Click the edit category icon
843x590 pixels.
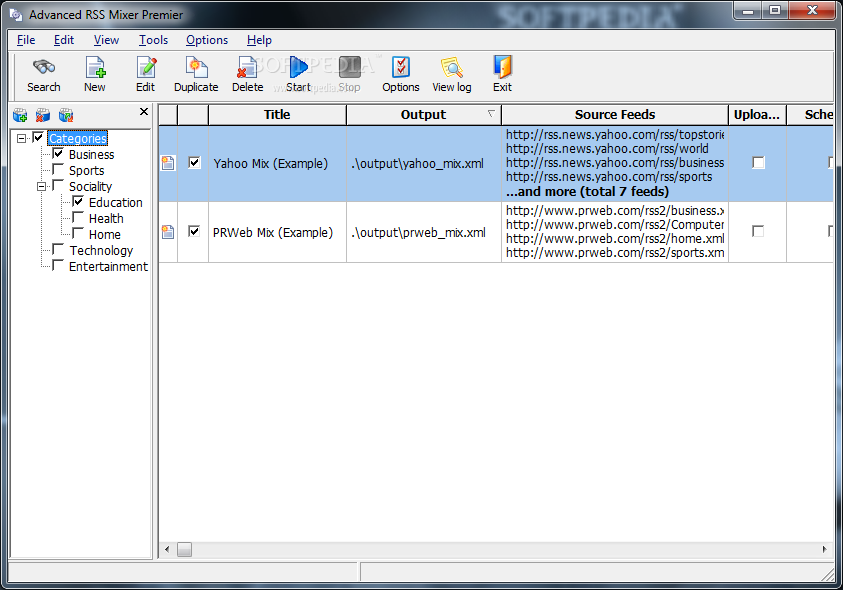click(66, 115)
